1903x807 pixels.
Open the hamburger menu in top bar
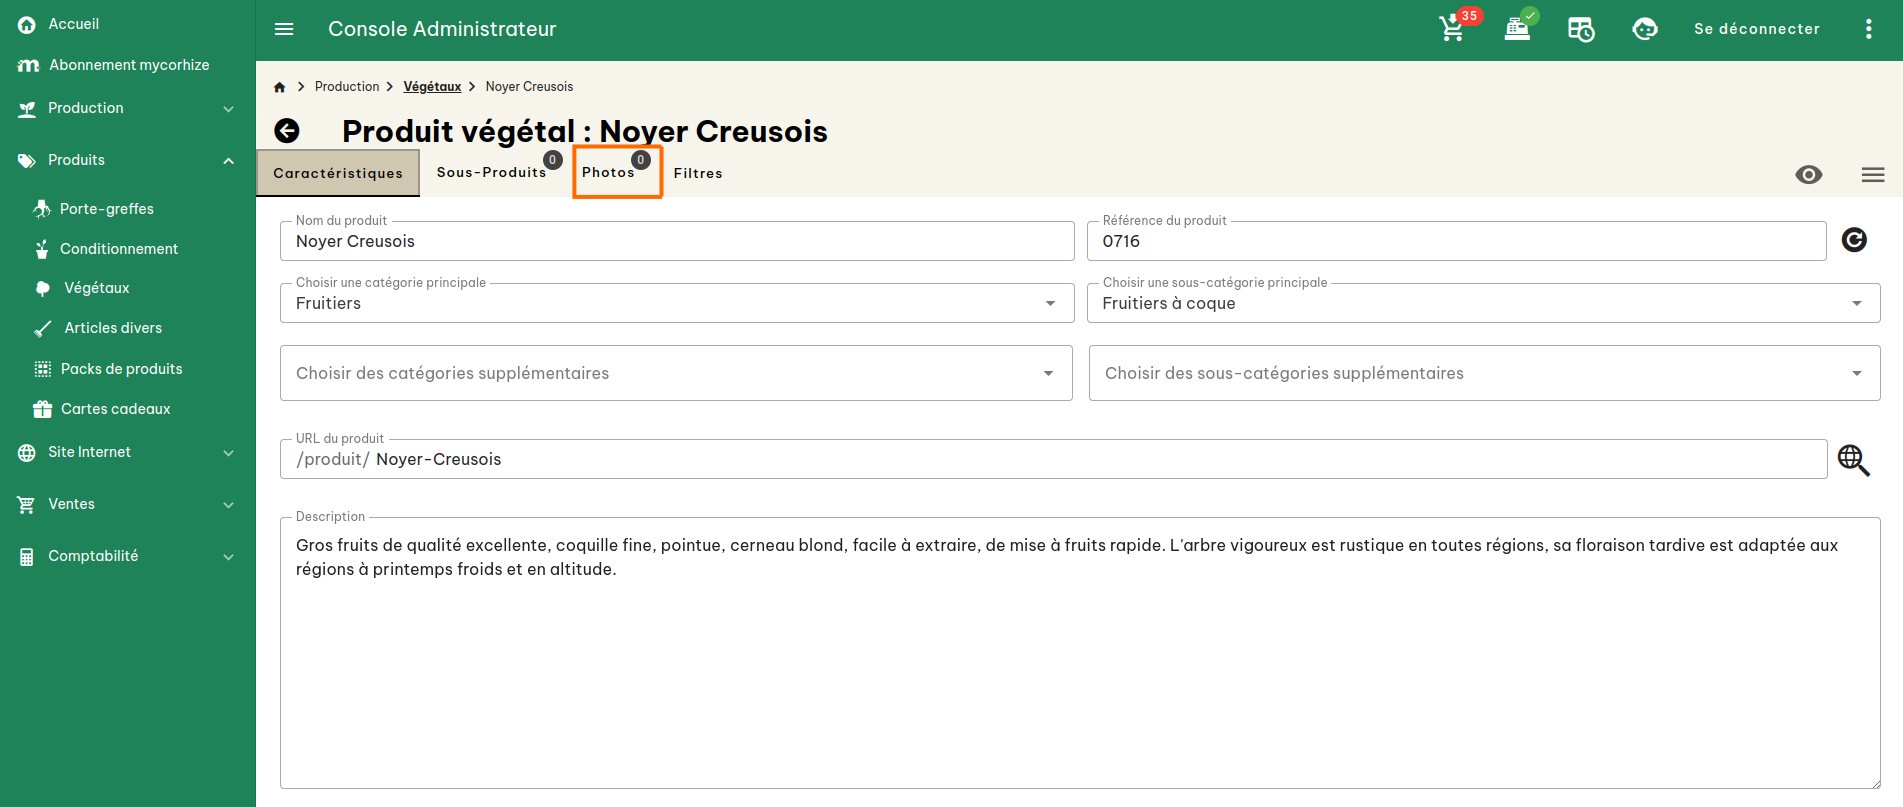pos(284,29)
